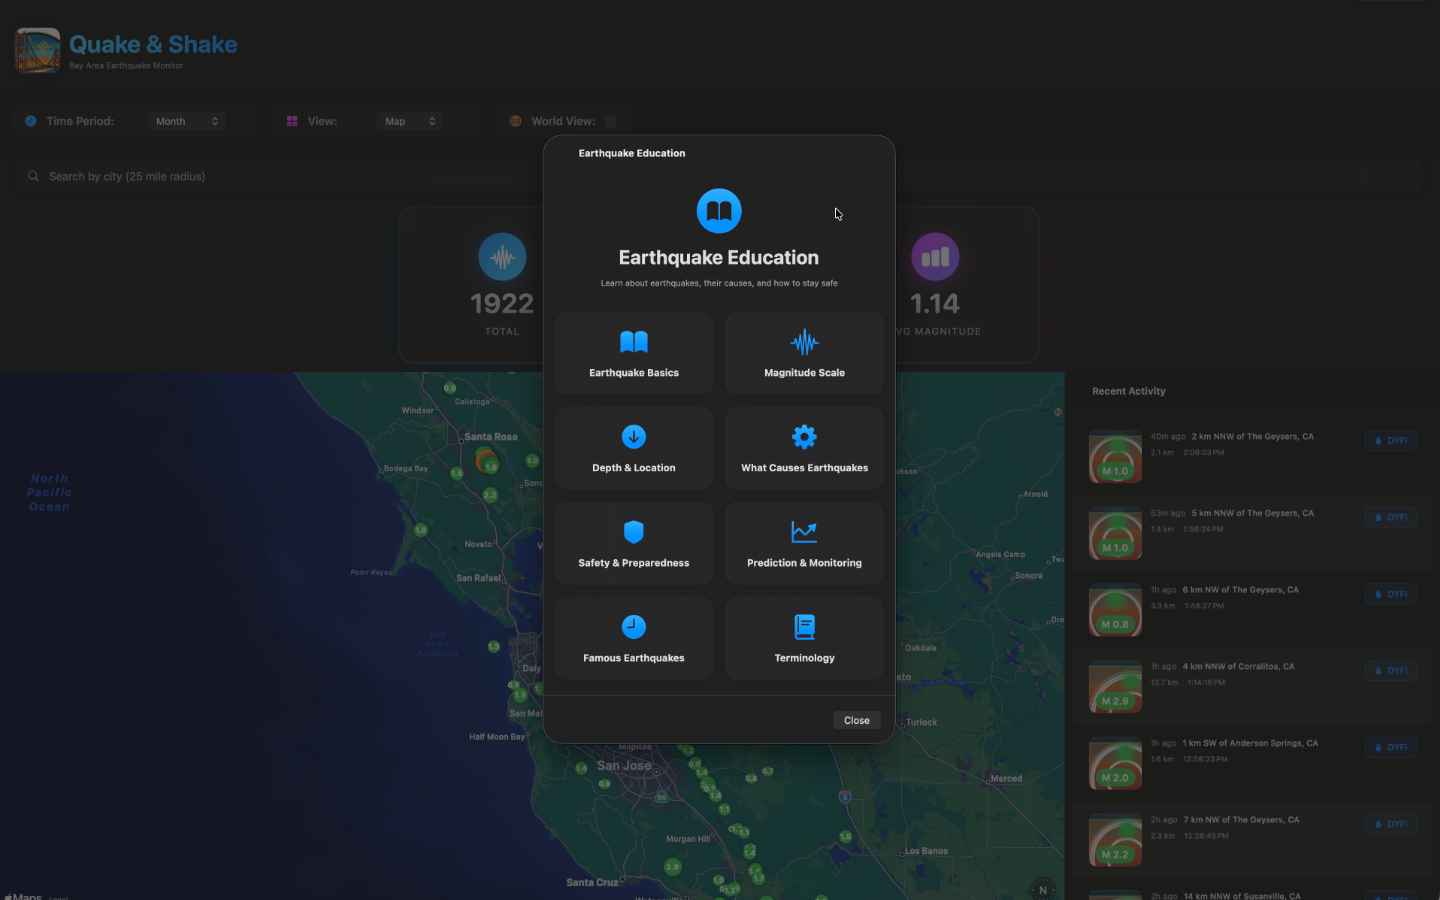Click the compass N icon on the map
The image size is (1440, 900).
click(x=1043, y=889)
